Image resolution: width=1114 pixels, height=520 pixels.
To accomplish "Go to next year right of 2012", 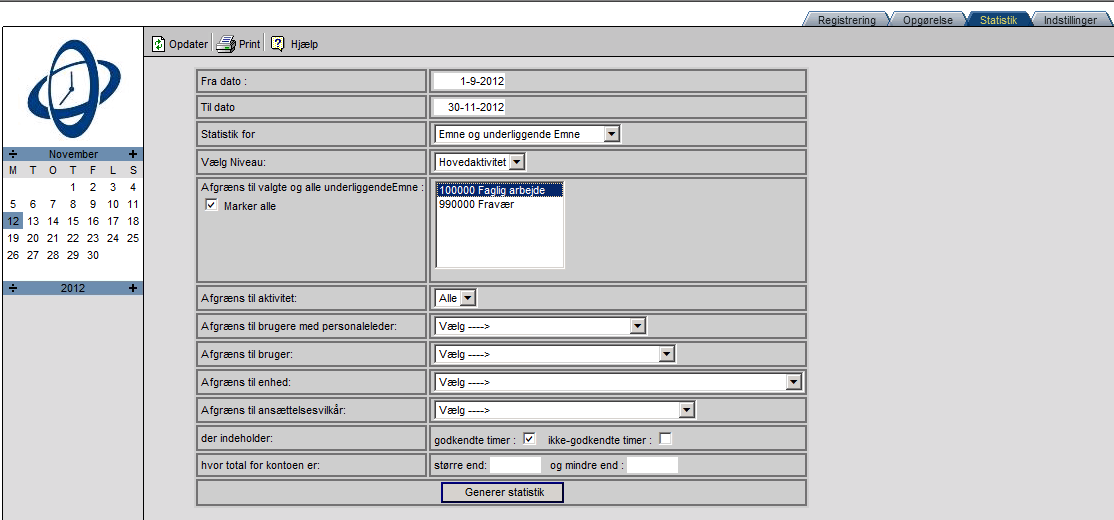I will pyautogui.click(x=132, y=288).
